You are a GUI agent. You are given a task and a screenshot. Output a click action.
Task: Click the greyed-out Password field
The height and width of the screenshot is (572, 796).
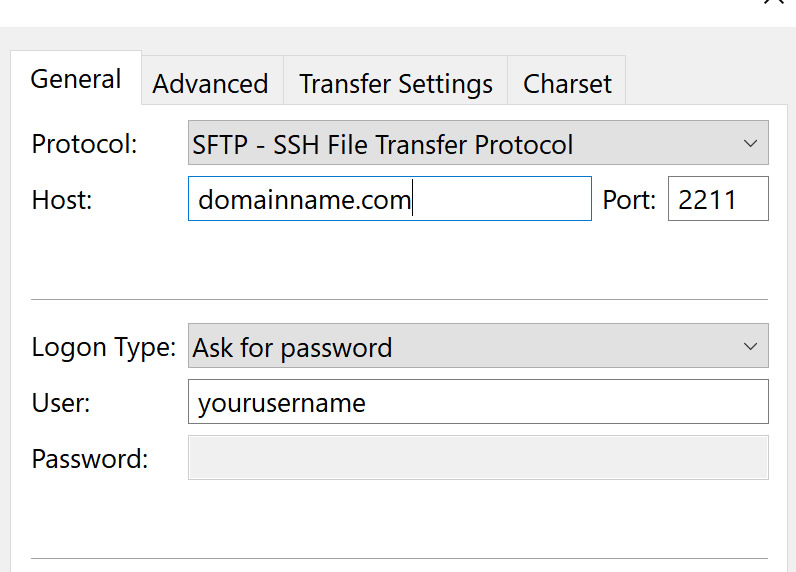[478, 457]
